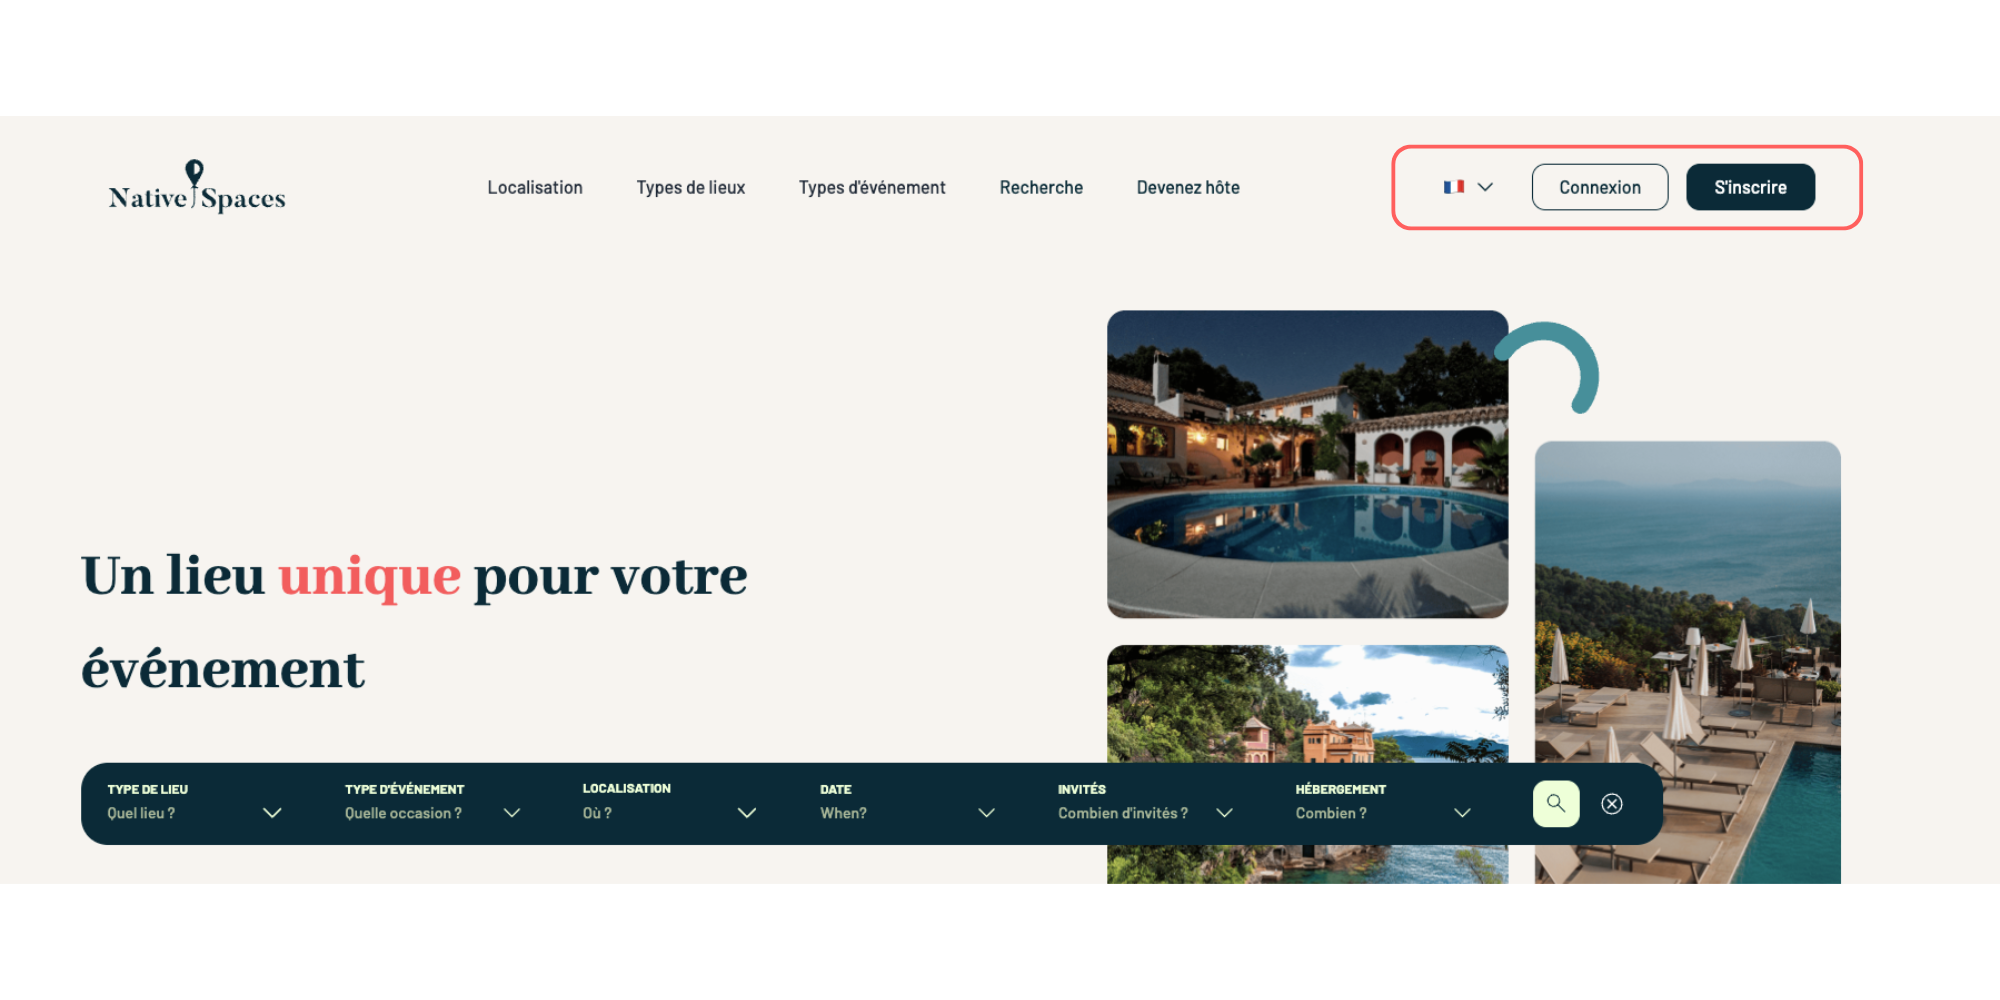Open the Devenez hôte link
This screenshot has width=2000, height=1000.
[x=1188, y=187]
